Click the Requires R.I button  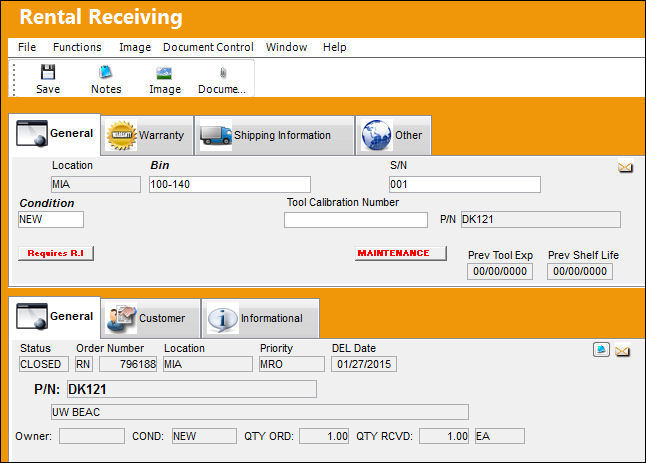[56, 253]
